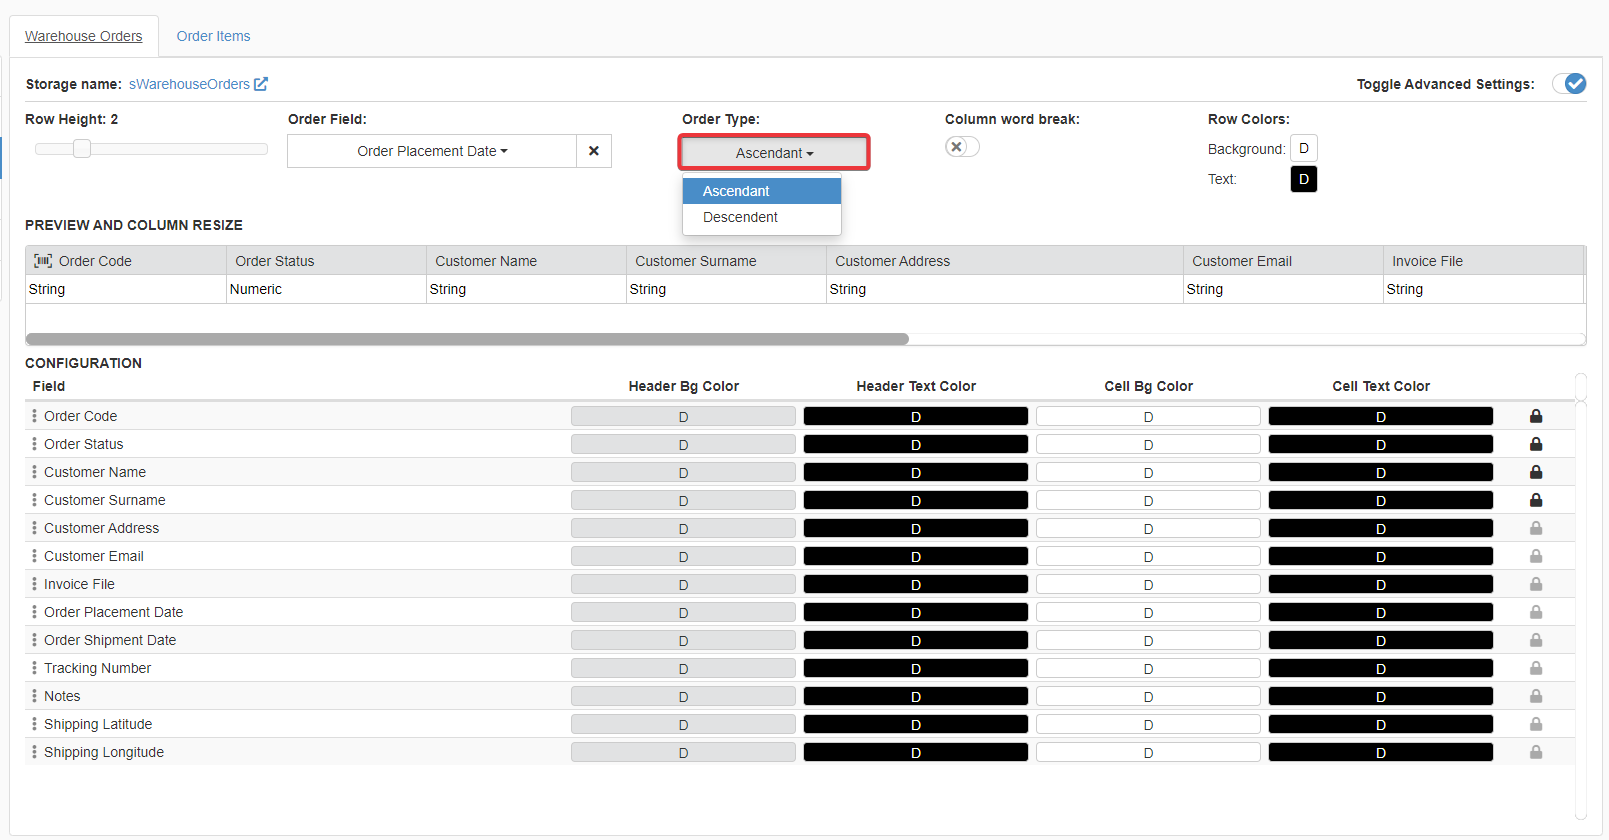Click the lock icon for Order Code
The width and height of the screenshot is (1609, 840).
[1536, 416]
